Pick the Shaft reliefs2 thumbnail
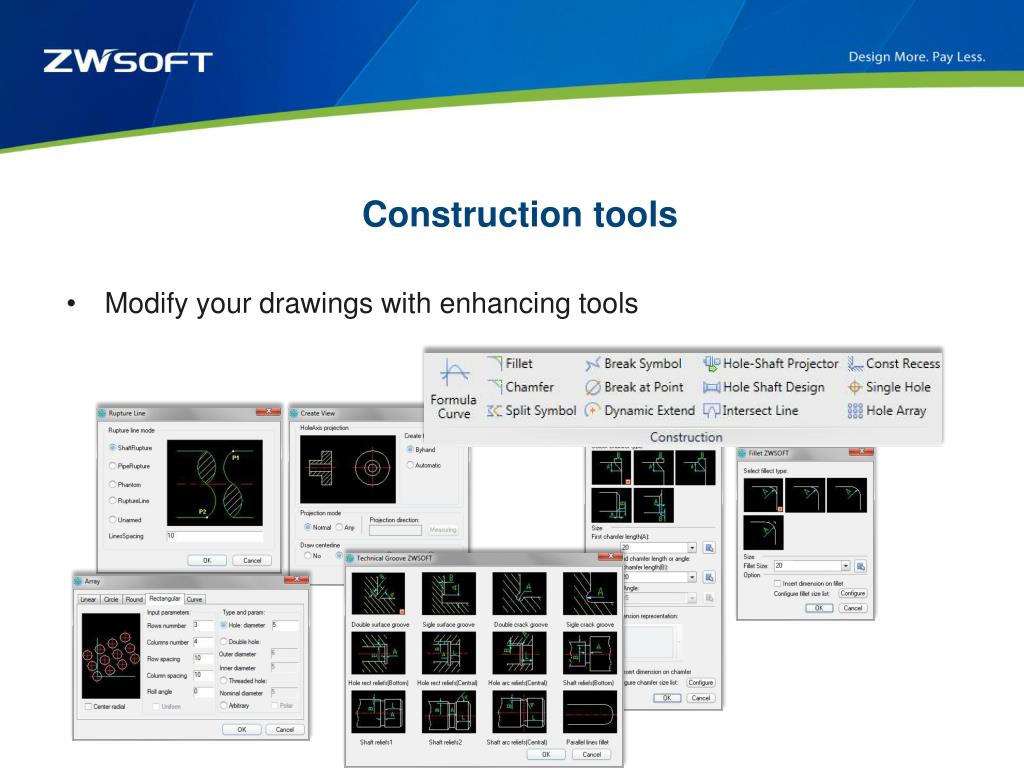1024x768 pixels. coord(449,712)
